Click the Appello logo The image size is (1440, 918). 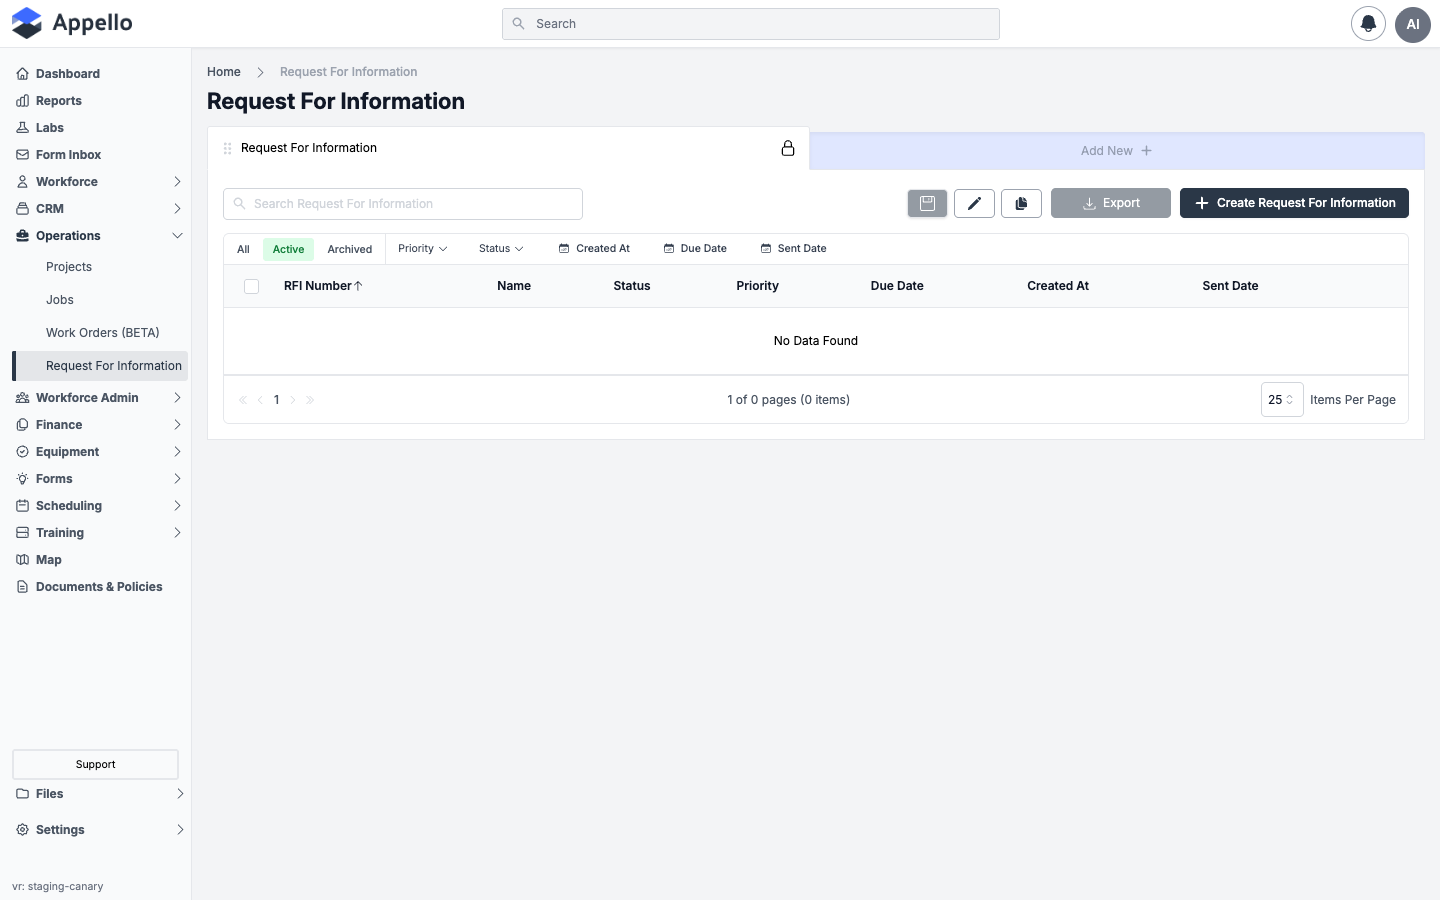coord(72,23)
